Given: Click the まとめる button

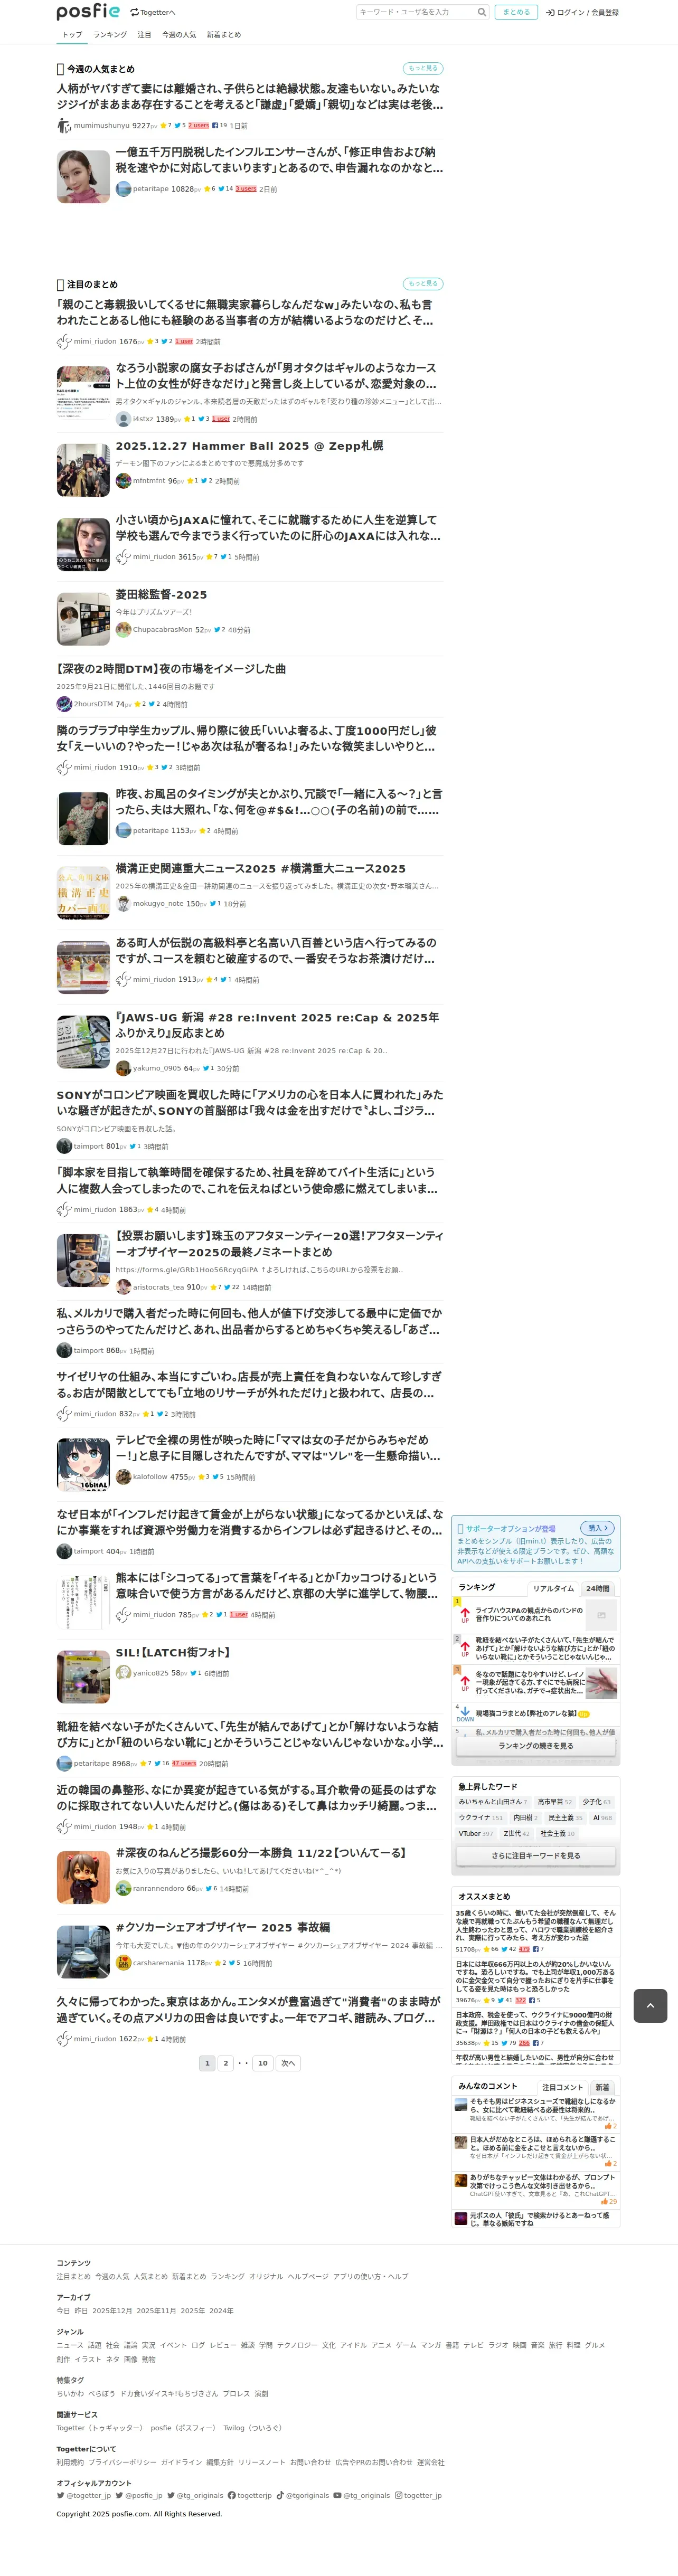Looking at the screenshot, I should [516, 12].
